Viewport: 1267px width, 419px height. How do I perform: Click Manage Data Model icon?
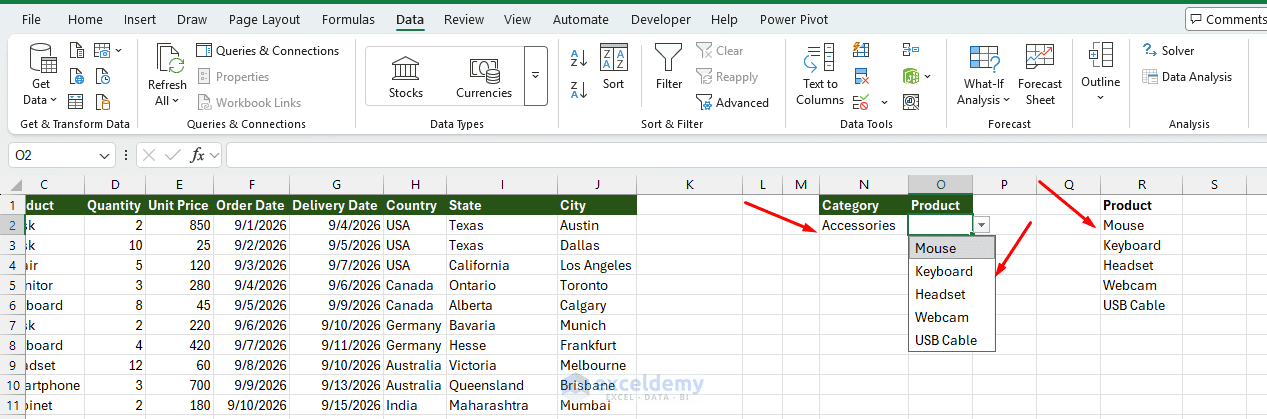(x=910, y=76)
